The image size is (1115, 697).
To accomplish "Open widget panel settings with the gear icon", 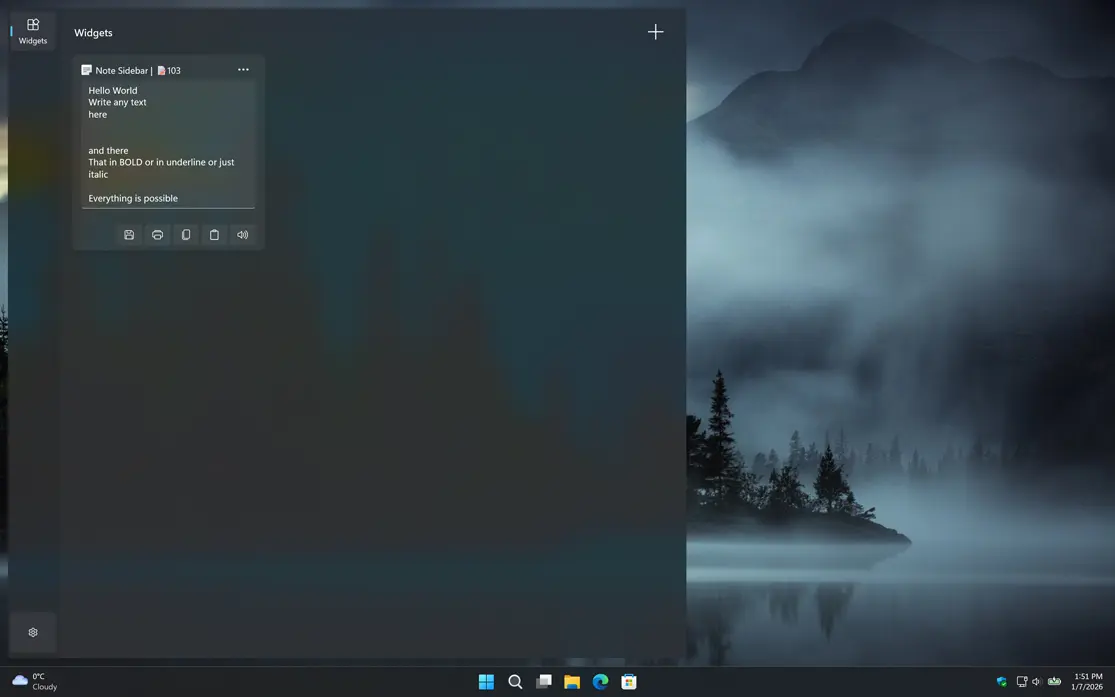I will pos(32,632).
